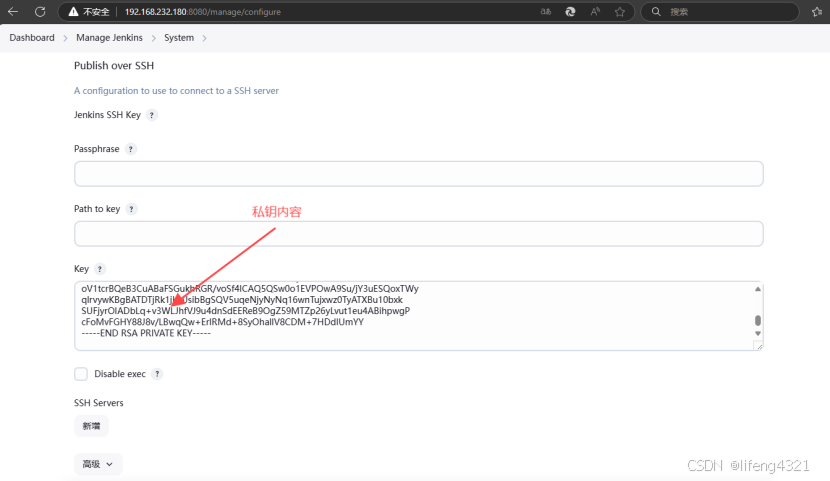Image resolution: width=830 pixels, height=481 pixels.
Task: Click Key textarea scroll up arrow
Action: click(x=757, y=288)
